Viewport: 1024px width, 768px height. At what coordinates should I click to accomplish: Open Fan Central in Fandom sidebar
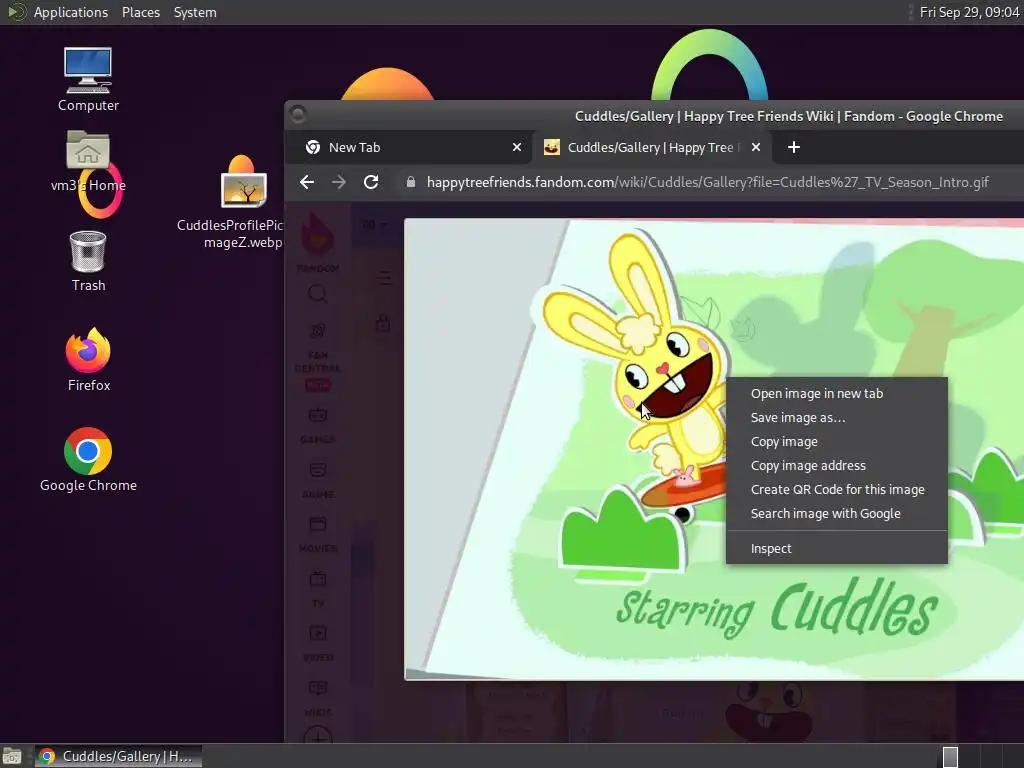tap(317, 357)
